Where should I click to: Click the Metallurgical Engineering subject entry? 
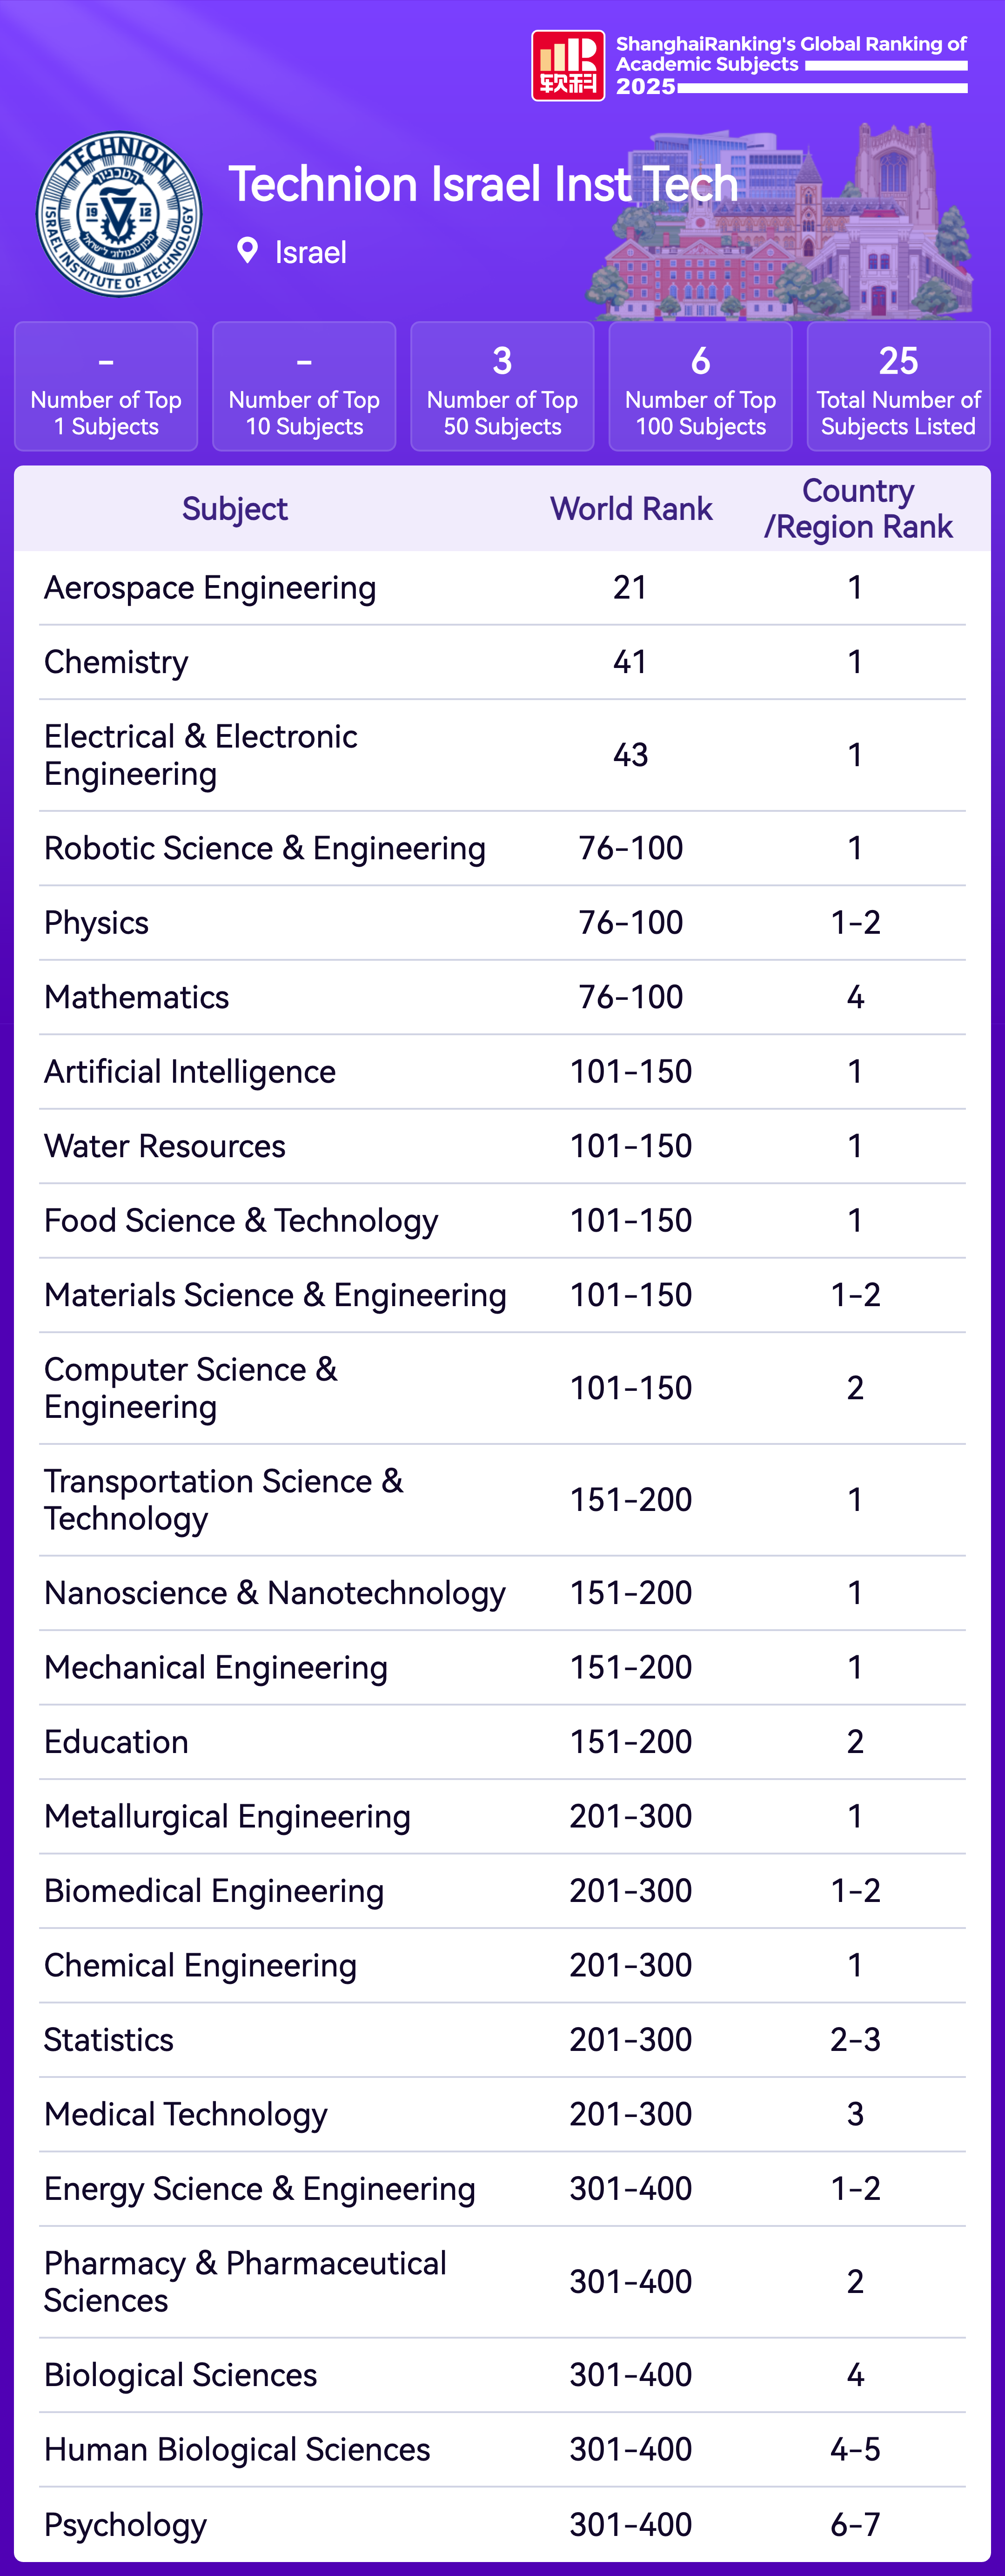click(x=227, y=1817)
